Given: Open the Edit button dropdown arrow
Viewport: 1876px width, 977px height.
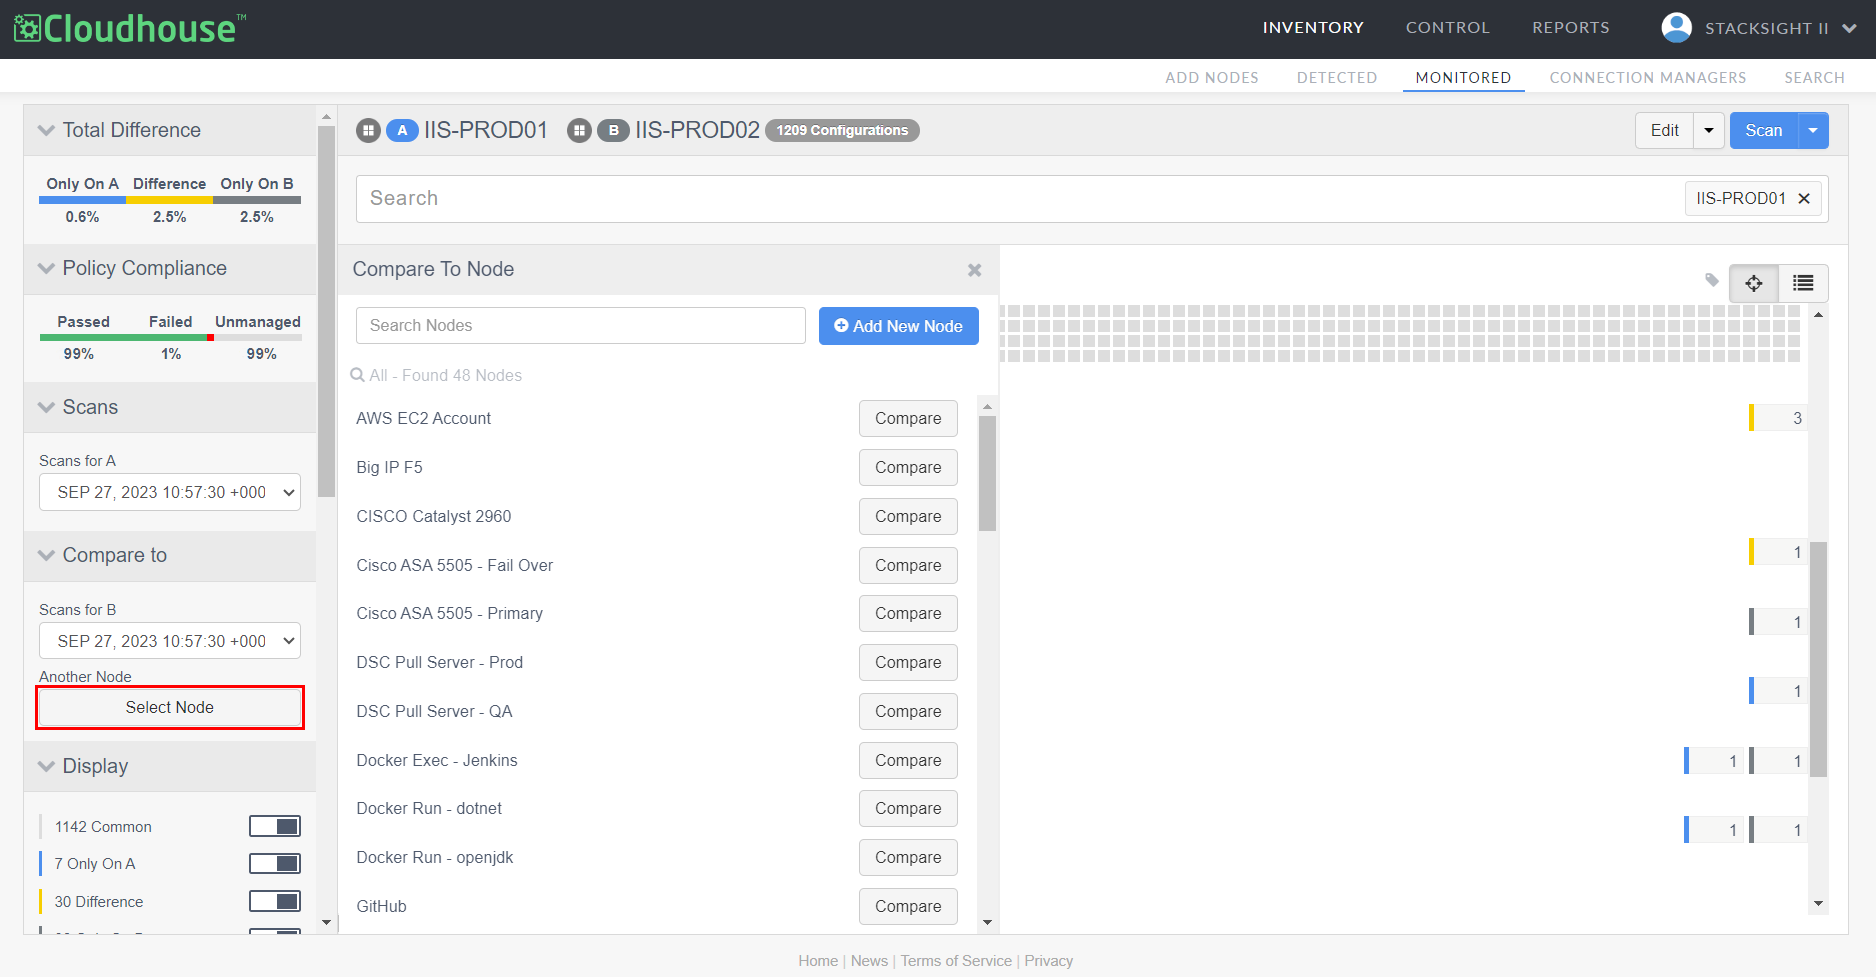Looking at the screenshot, I should [1709, 130].
